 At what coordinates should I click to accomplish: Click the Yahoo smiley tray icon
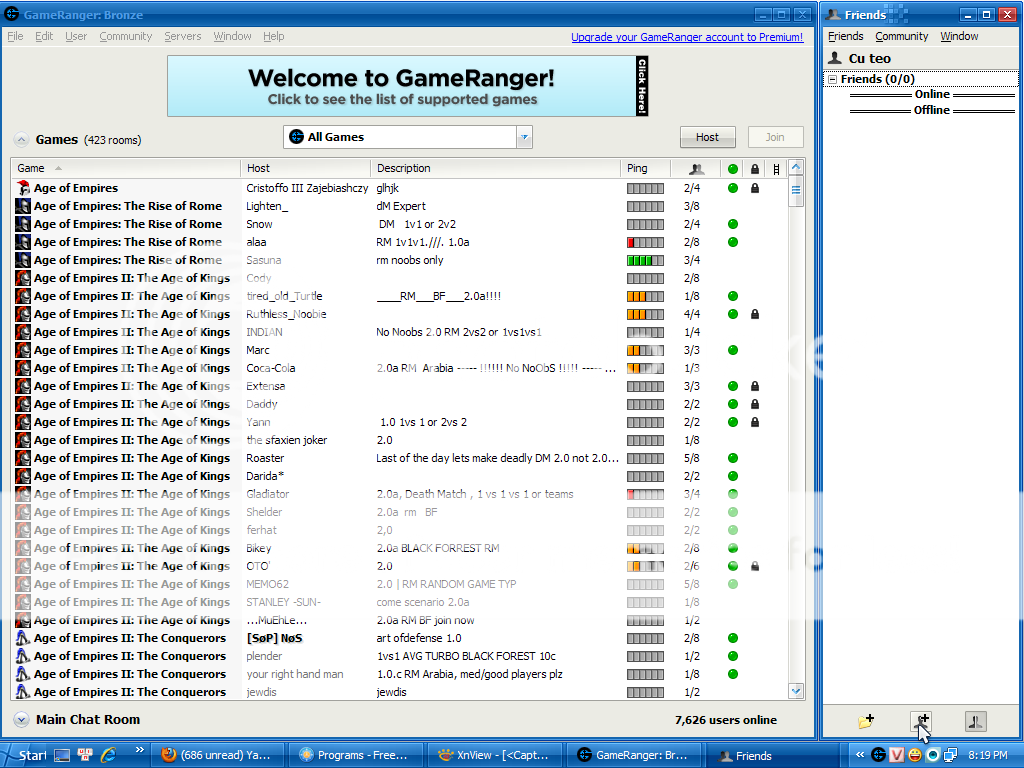tap(915, 755)
